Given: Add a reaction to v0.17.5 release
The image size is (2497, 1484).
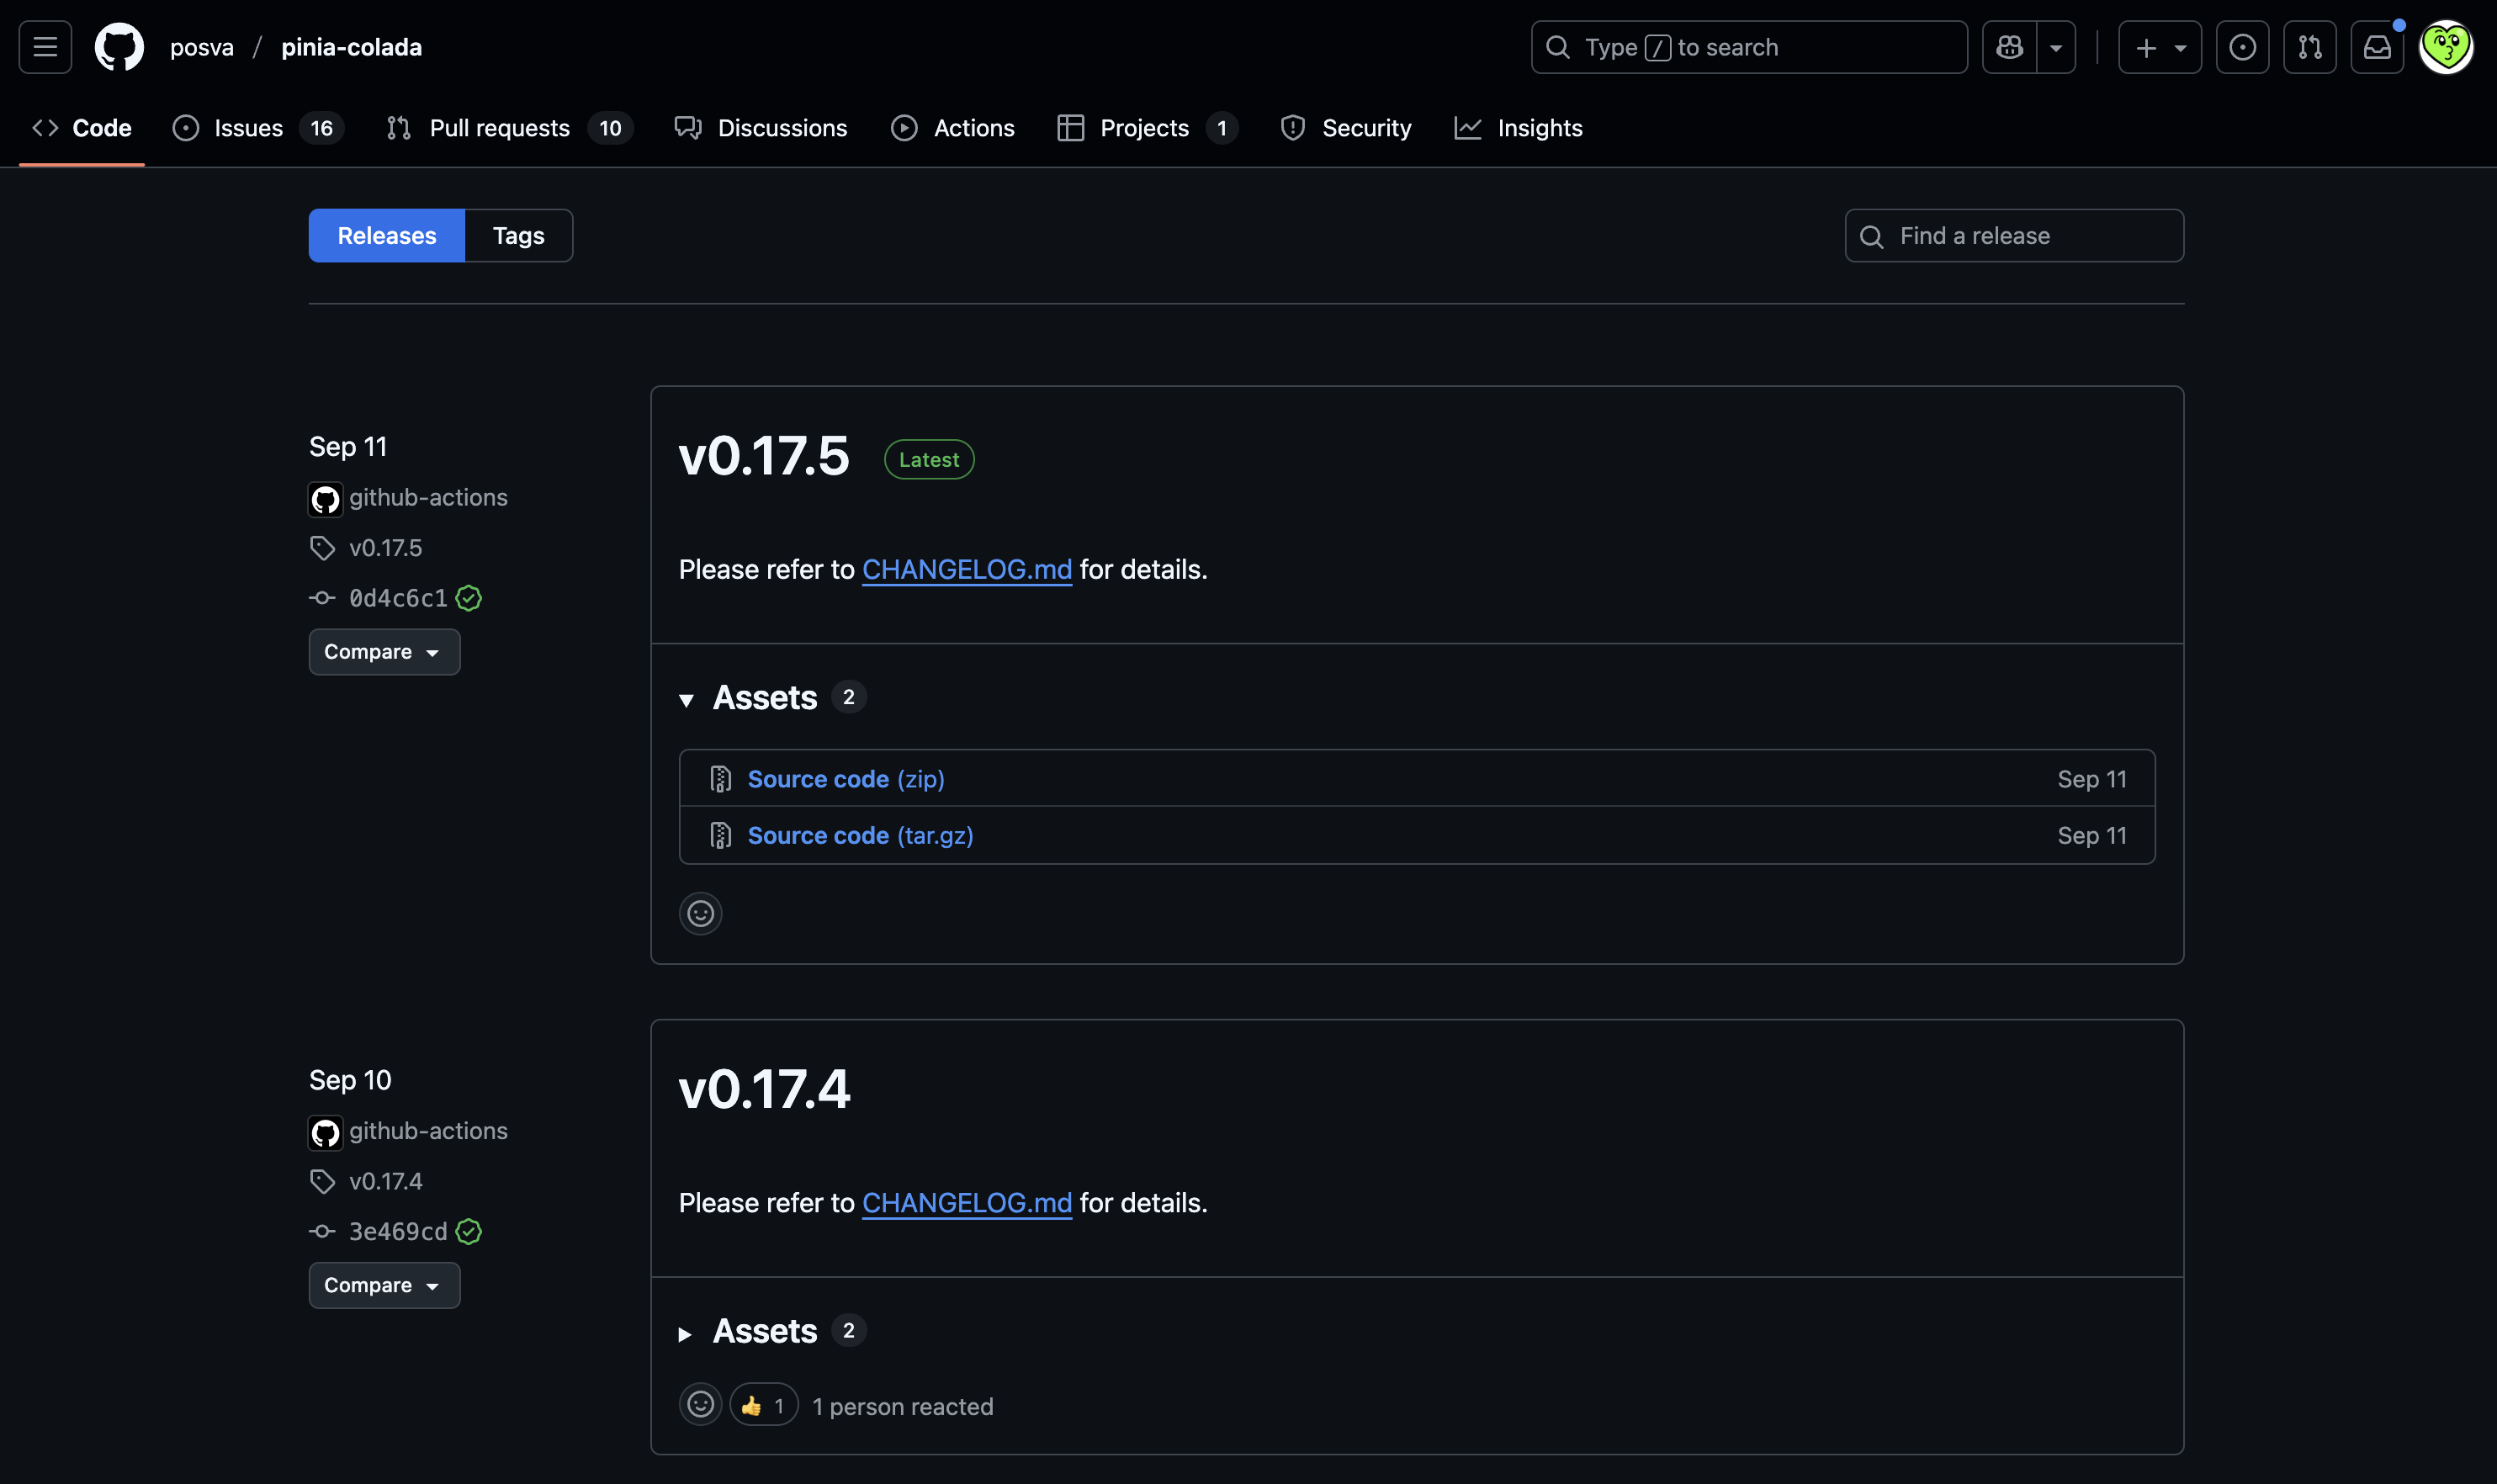Looking at the screenshot, I should tap(700, 913).
